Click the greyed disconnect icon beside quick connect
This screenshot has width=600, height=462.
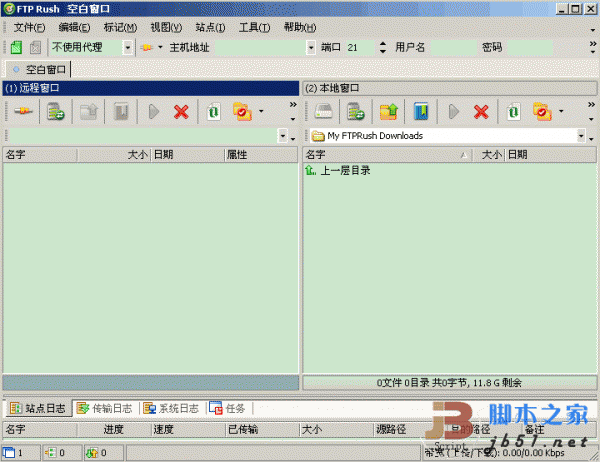pyautogui.click(x=36, y=47)
